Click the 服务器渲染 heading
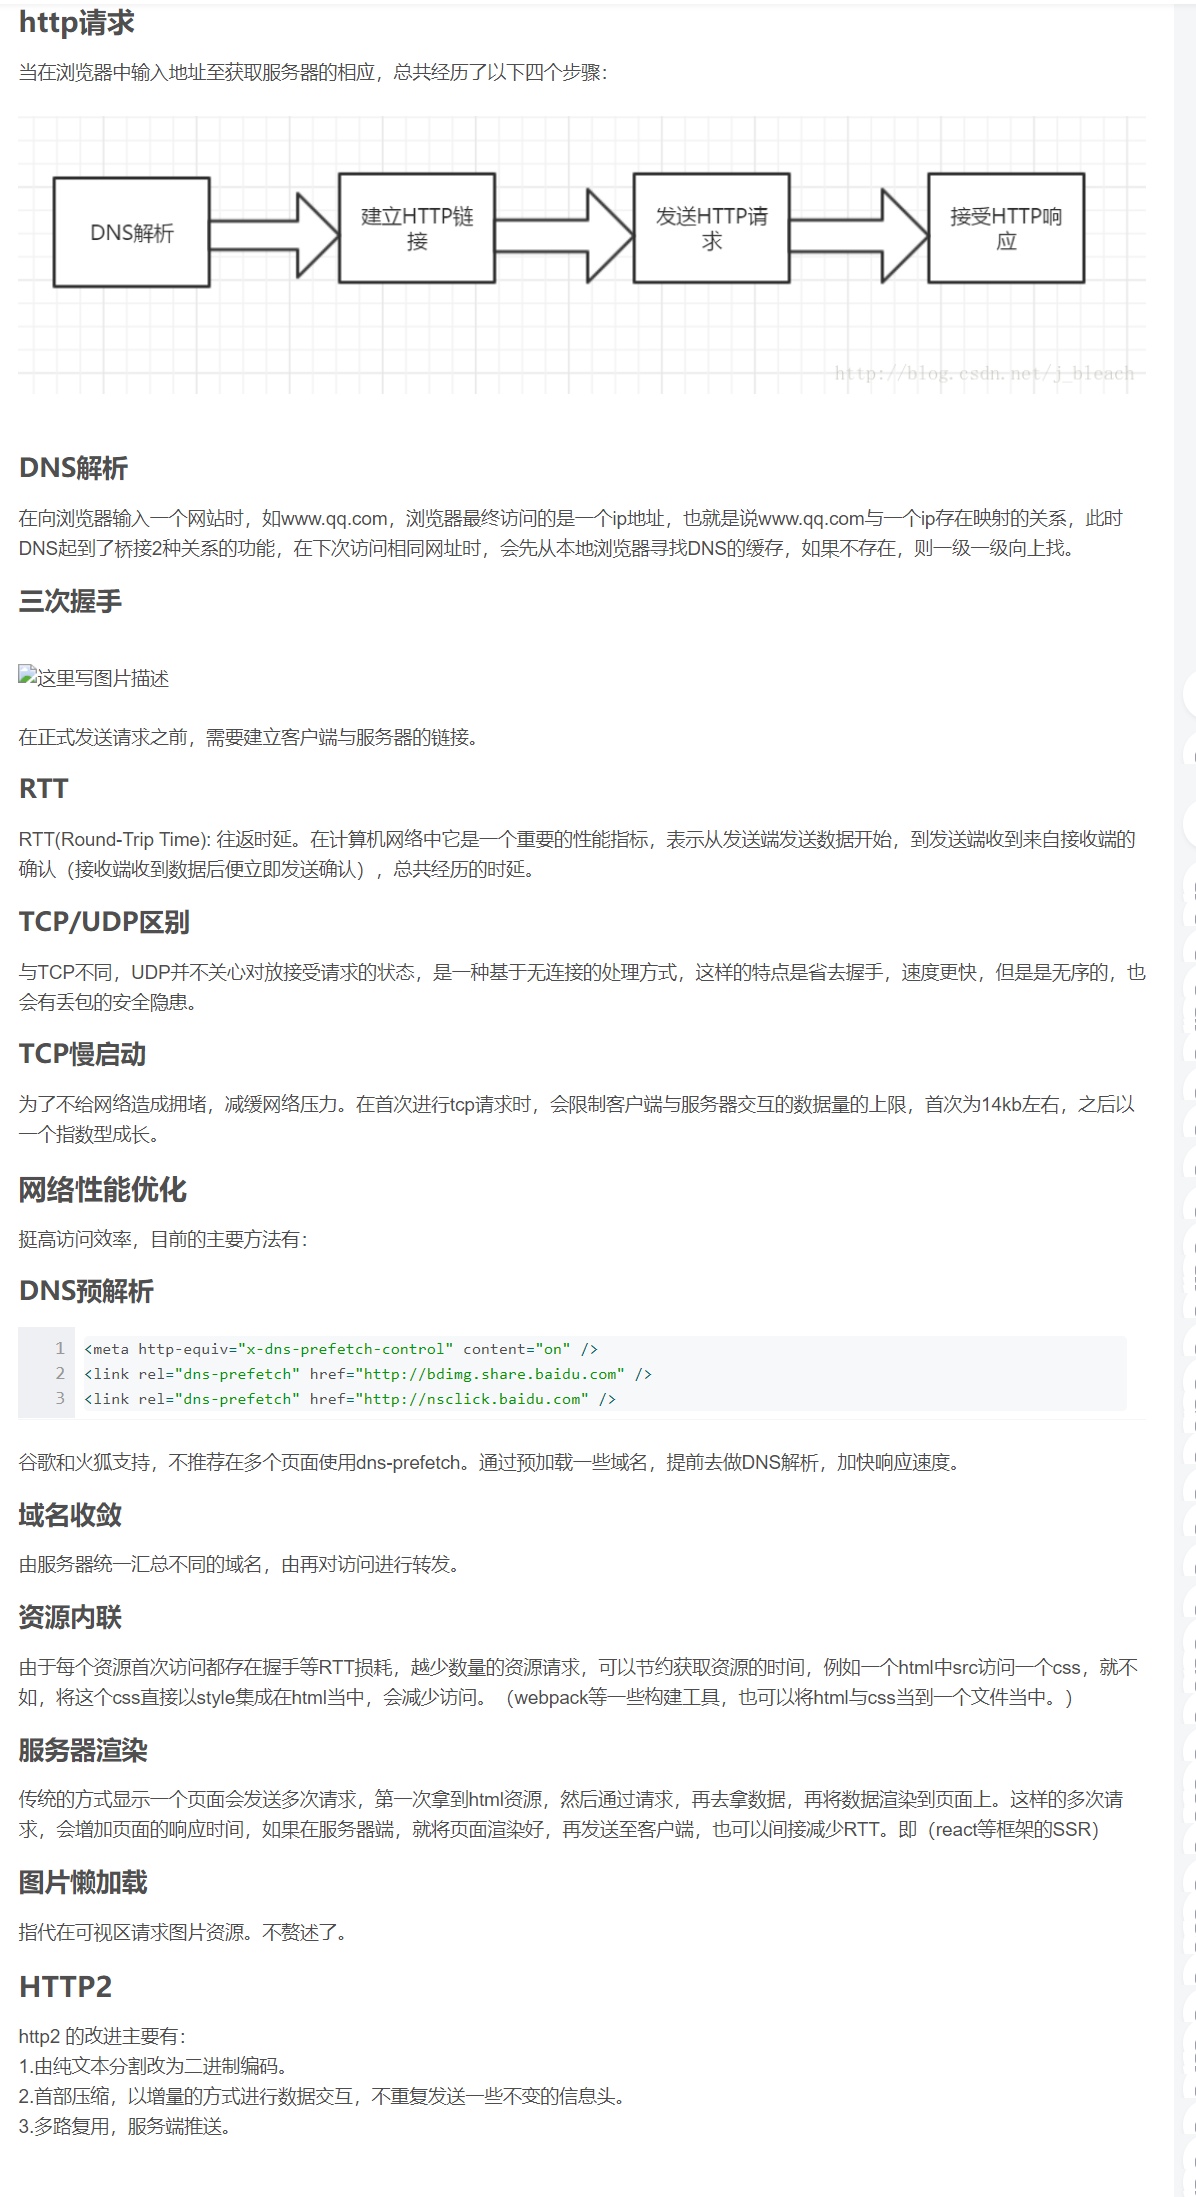The image size is (1196, 2197). [x=83, y=1750]
